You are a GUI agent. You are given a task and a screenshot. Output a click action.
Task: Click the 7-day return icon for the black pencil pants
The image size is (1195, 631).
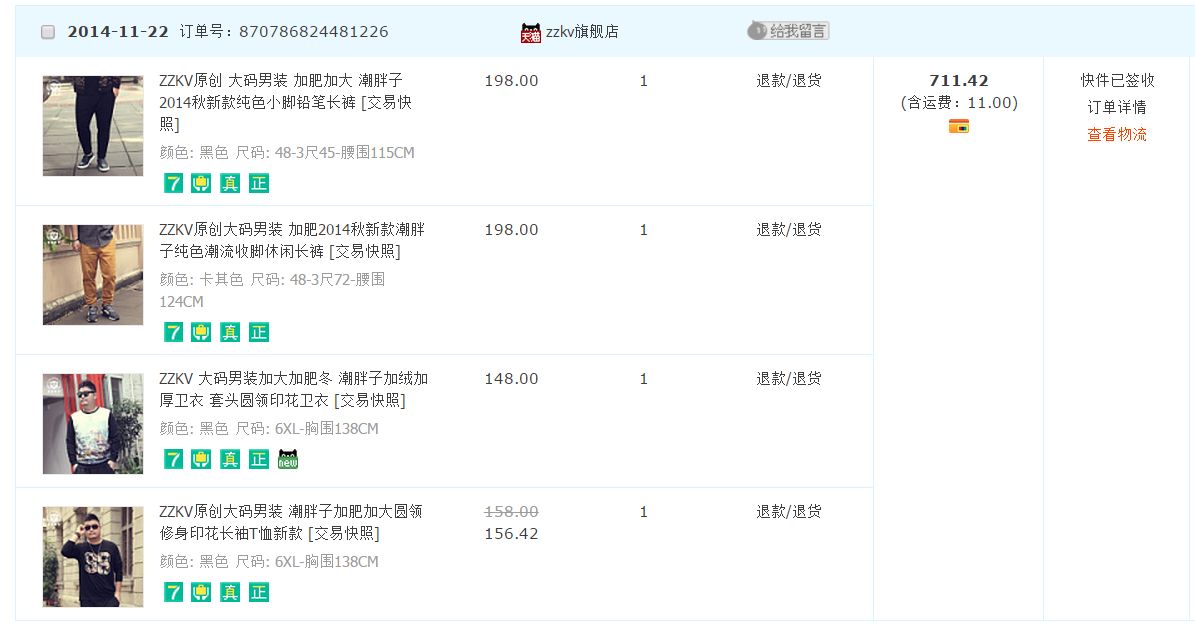point(173,183)
